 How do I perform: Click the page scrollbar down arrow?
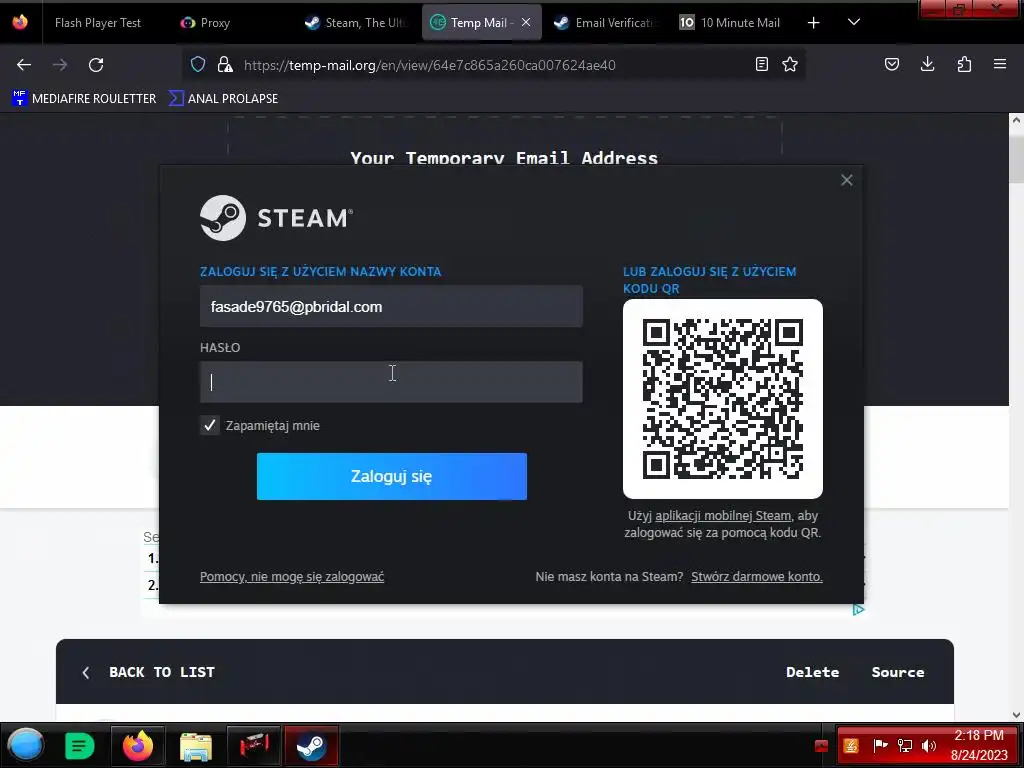tap(1016, 714)
